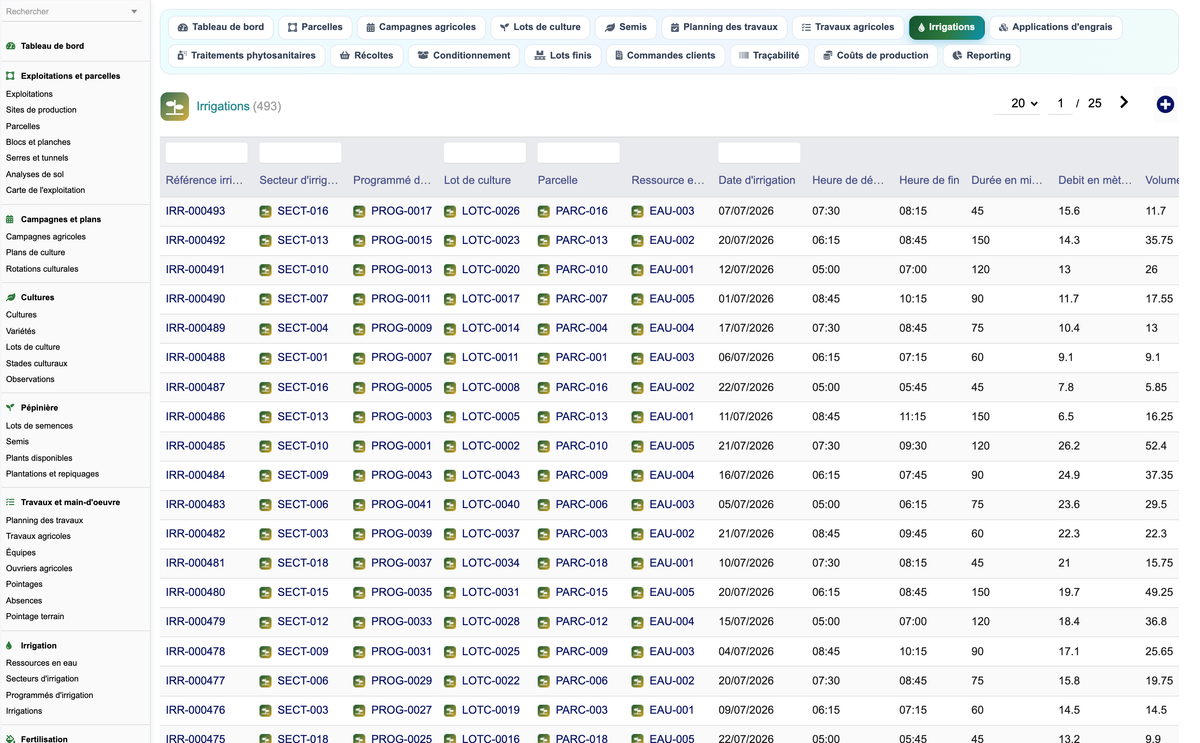This screenshot has width=1200, height=743.
Task: Open PARC-004 in IRR-000489 row
Action: (581, 328)
